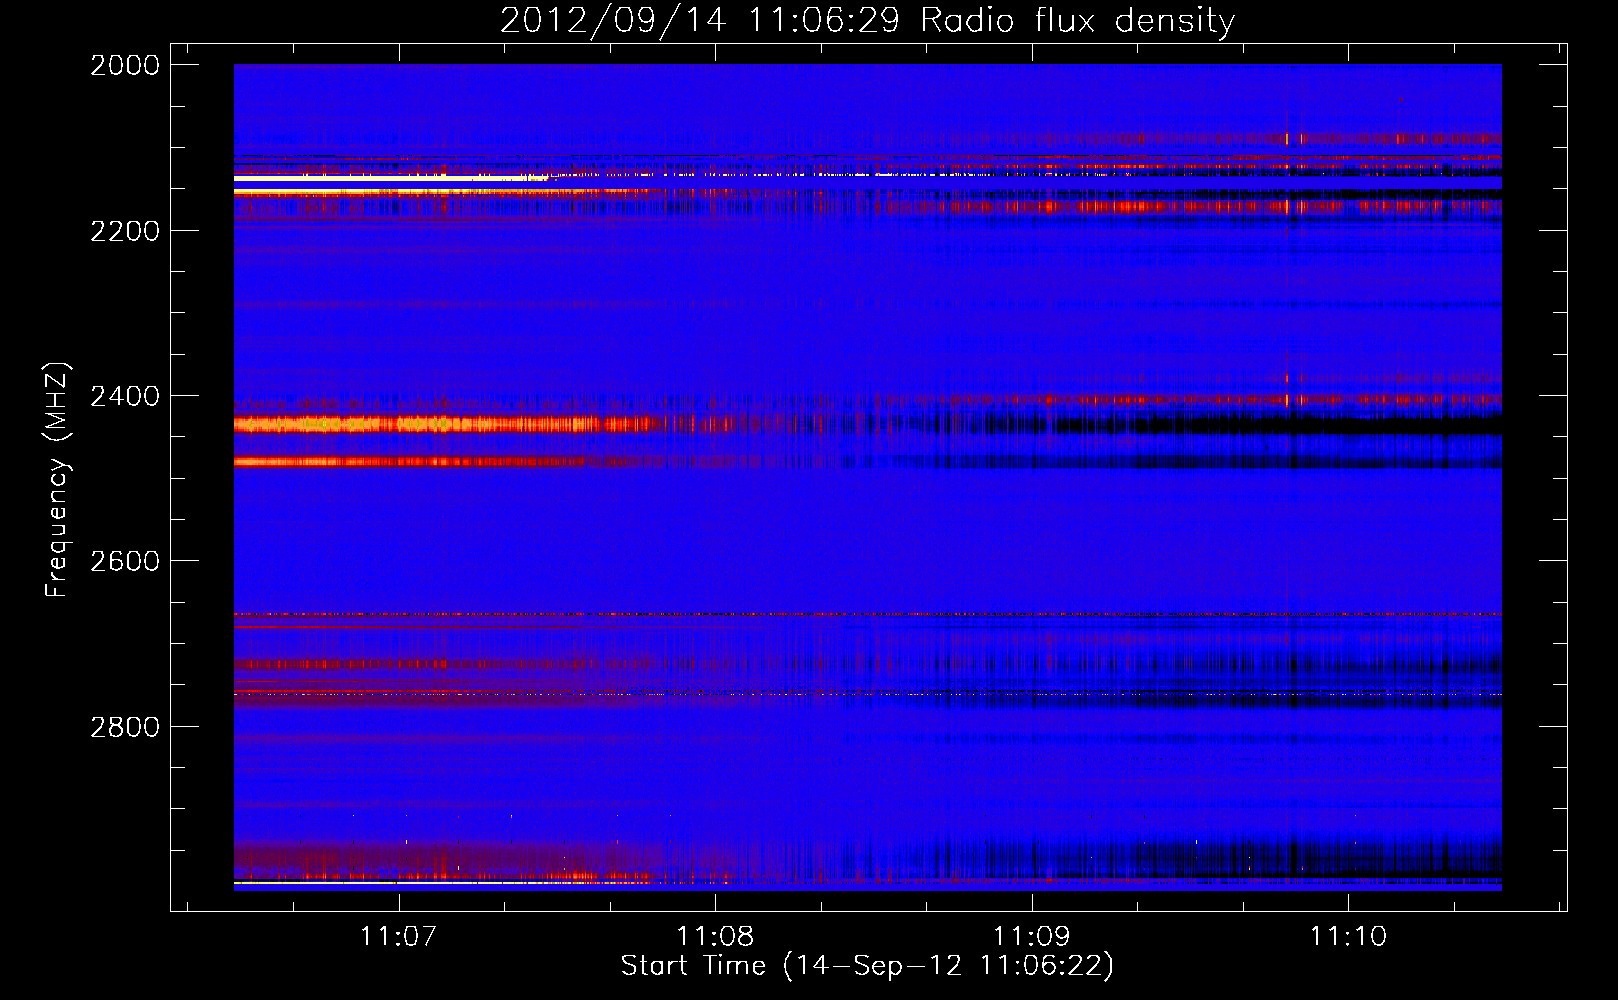Click the '11:08' time axis label
This screenshot has height=1000, width=1618.
pos(715,937)
